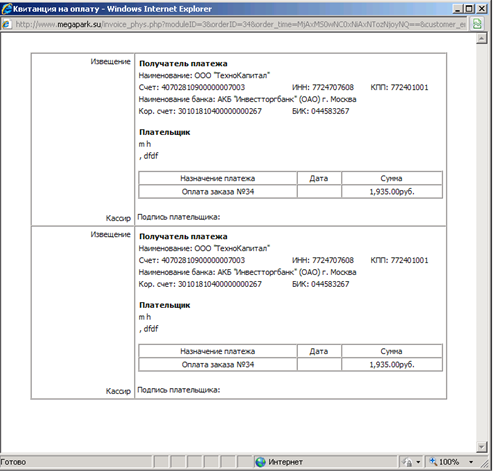The width and height of the screenshot is (494, 471).
Task: Click the Internet Explorer logo in title bar
Action: [7, 9]
